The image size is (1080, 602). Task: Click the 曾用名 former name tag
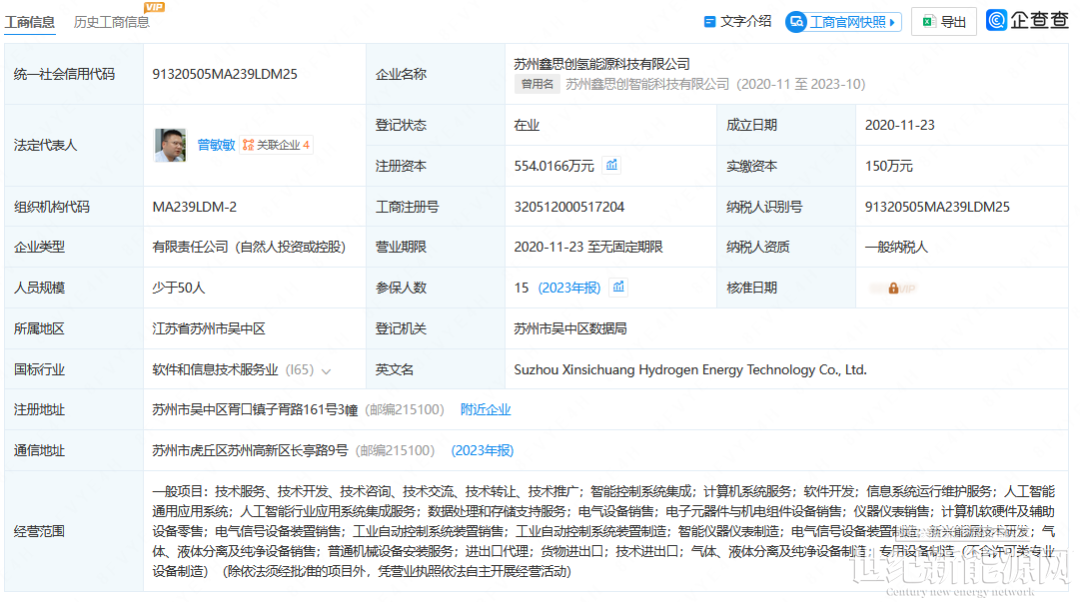[537, 85]
